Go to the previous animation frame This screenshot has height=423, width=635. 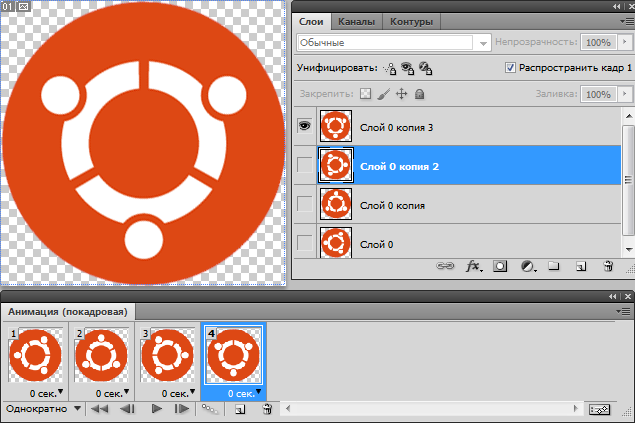[x=128, y=409]
